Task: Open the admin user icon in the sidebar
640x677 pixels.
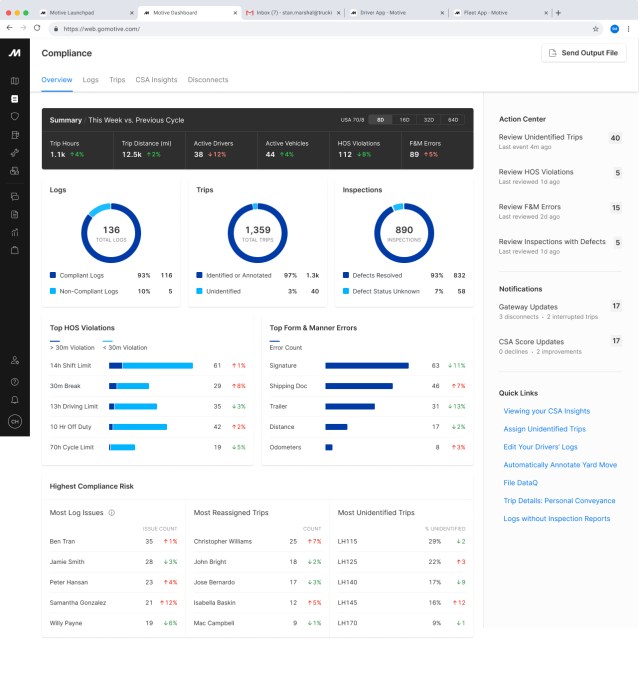Action: tap(15, 360)
